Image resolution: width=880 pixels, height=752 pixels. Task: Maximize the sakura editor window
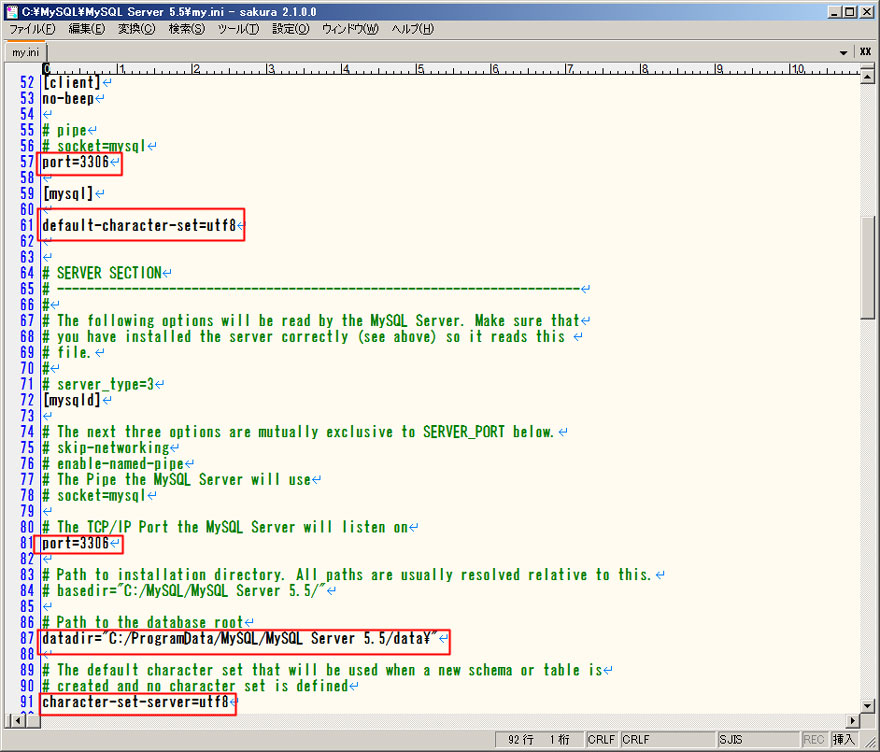tap(850, 12)
